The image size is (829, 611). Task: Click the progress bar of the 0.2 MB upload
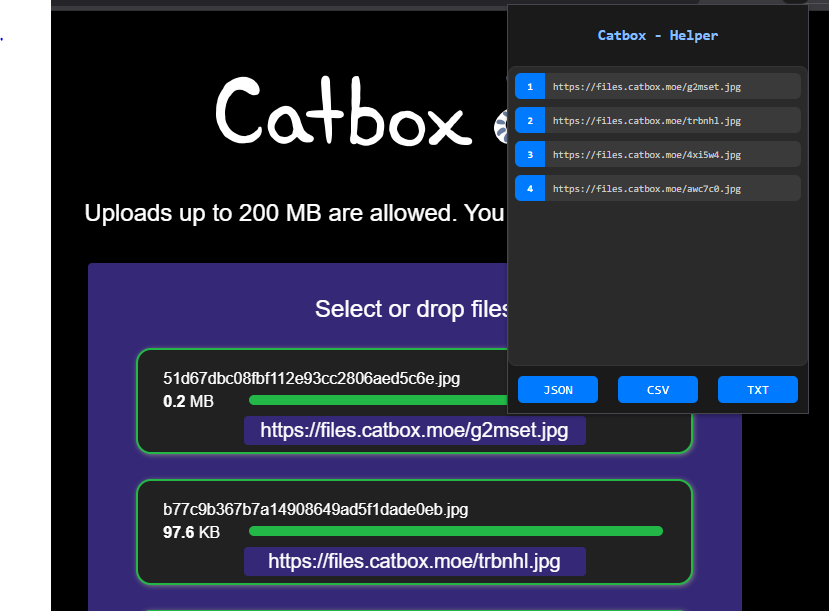pos(378,400)
